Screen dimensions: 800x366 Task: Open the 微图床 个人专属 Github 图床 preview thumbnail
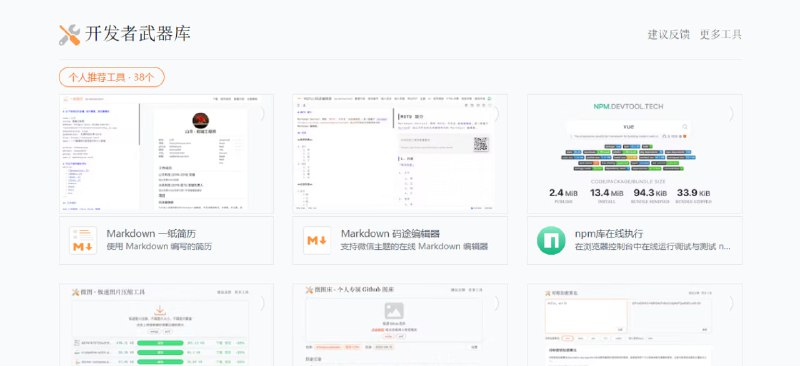click(400, 325)
